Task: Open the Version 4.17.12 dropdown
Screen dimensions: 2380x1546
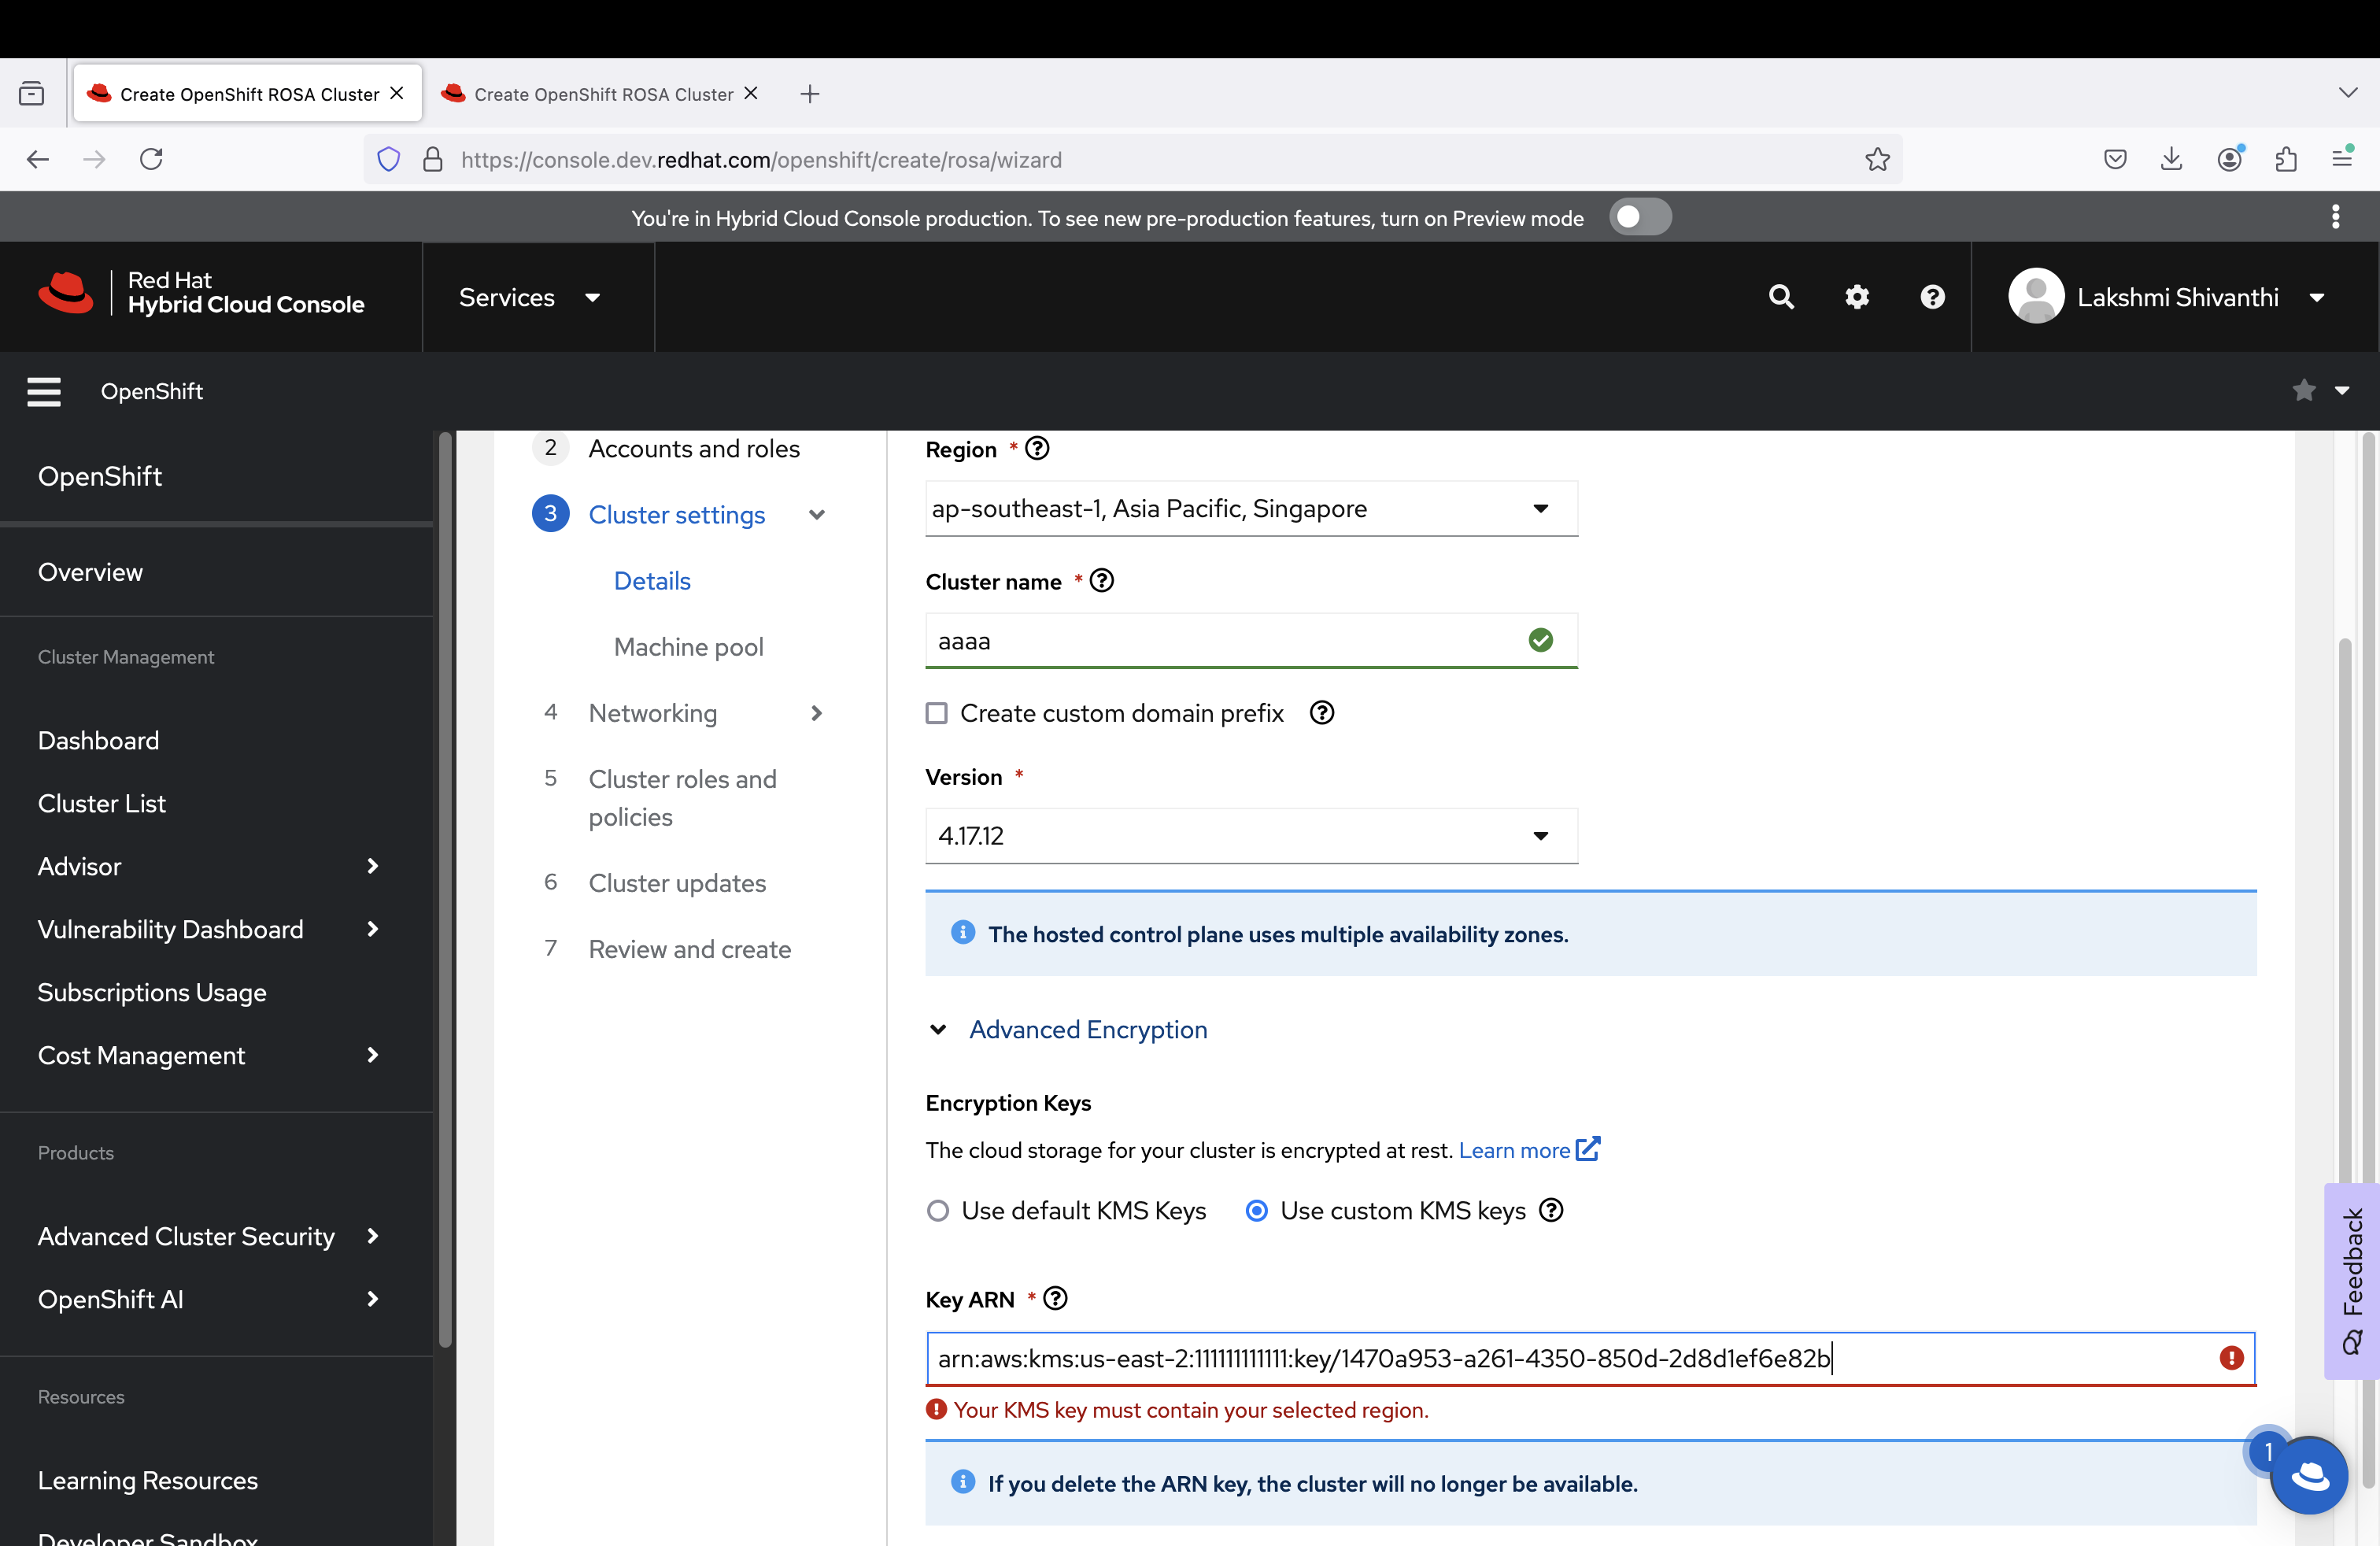Action: coord(1250,836)
